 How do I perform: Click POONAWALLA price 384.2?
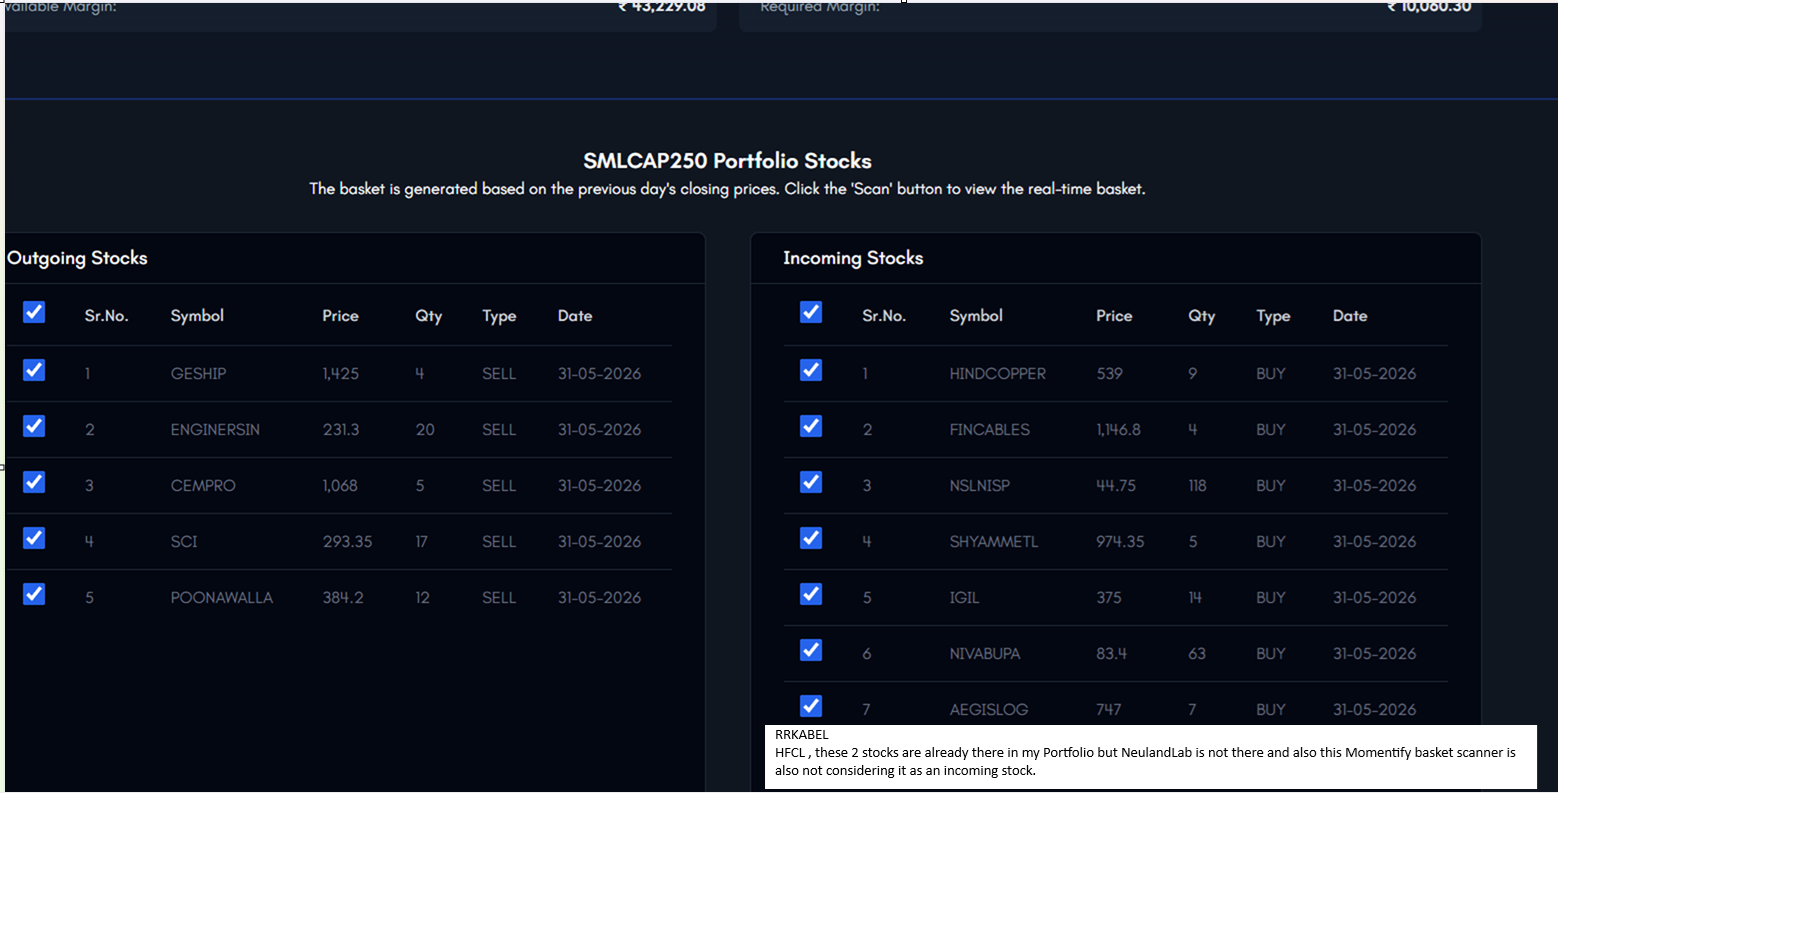pyautogui.click(x=343, y=597)
